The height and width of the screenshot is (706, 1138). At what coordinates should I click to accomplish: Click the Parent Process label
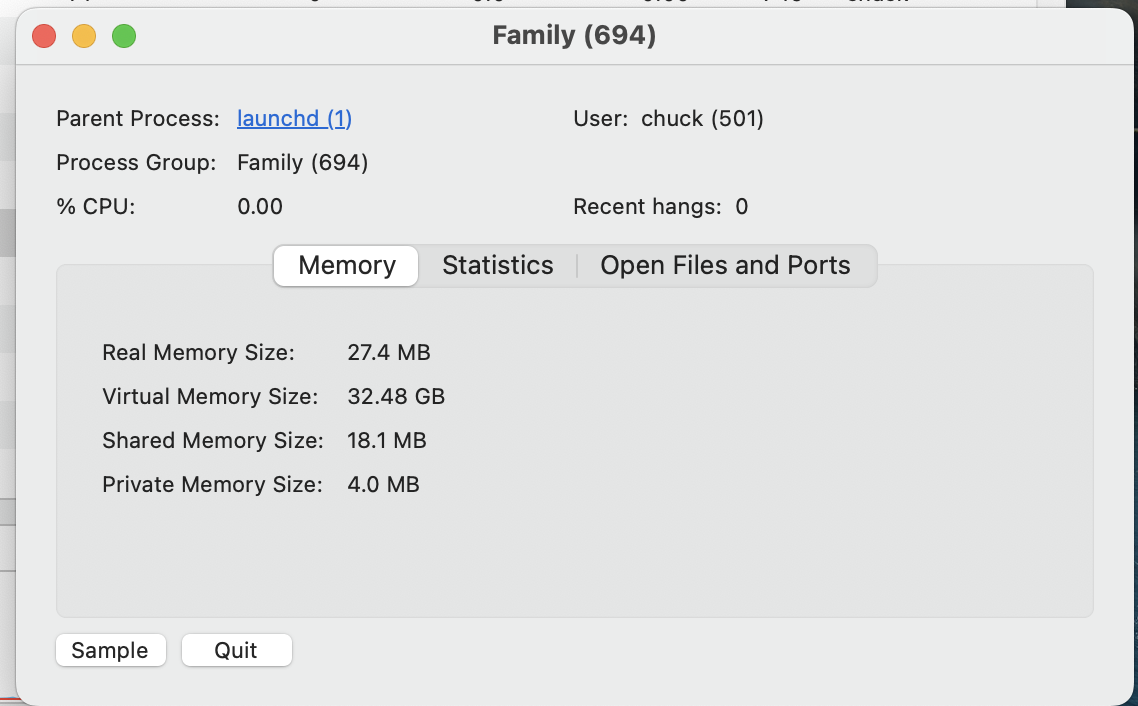coord(138,119)
